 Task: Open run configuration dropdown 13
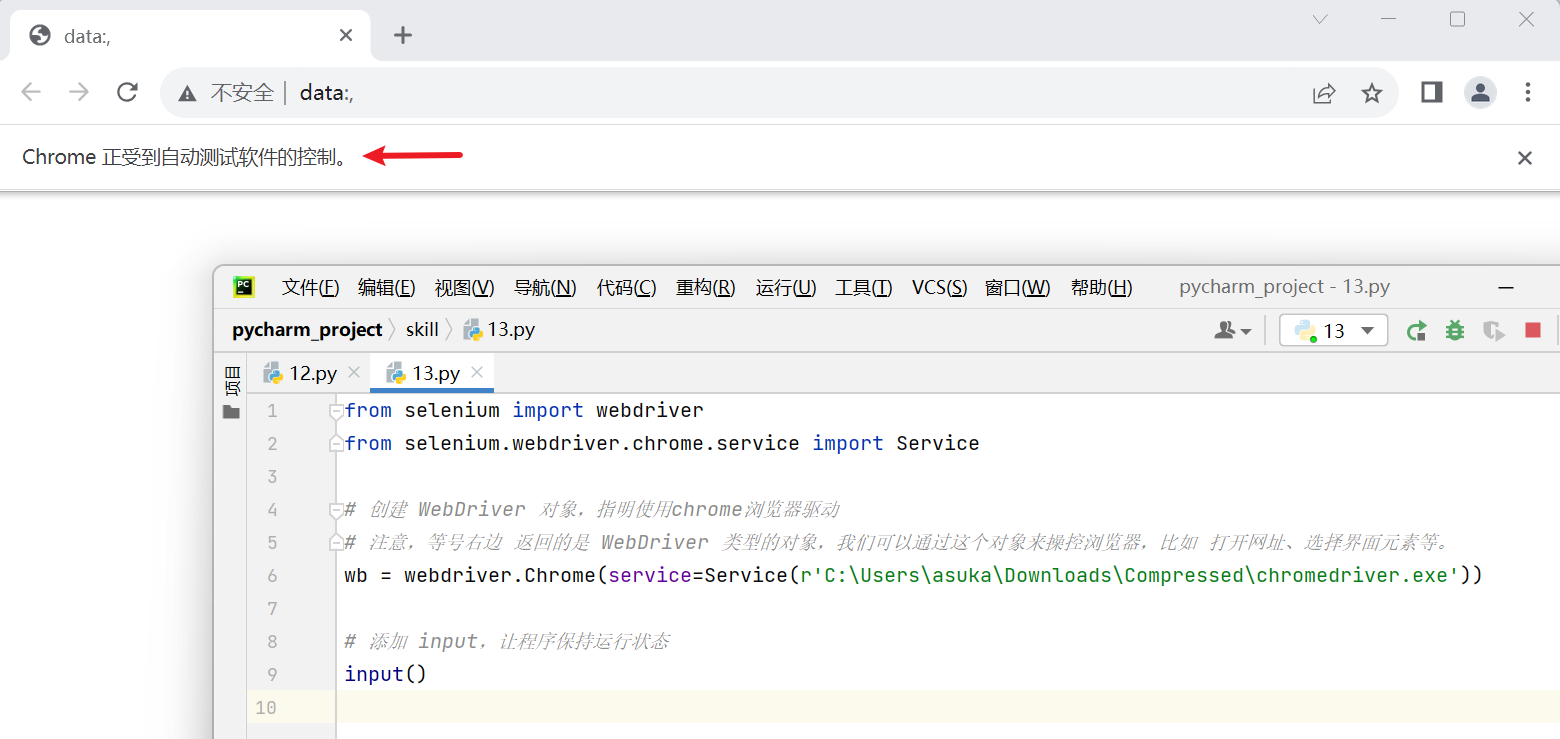pyautogui.click(x=1334, y=331)
